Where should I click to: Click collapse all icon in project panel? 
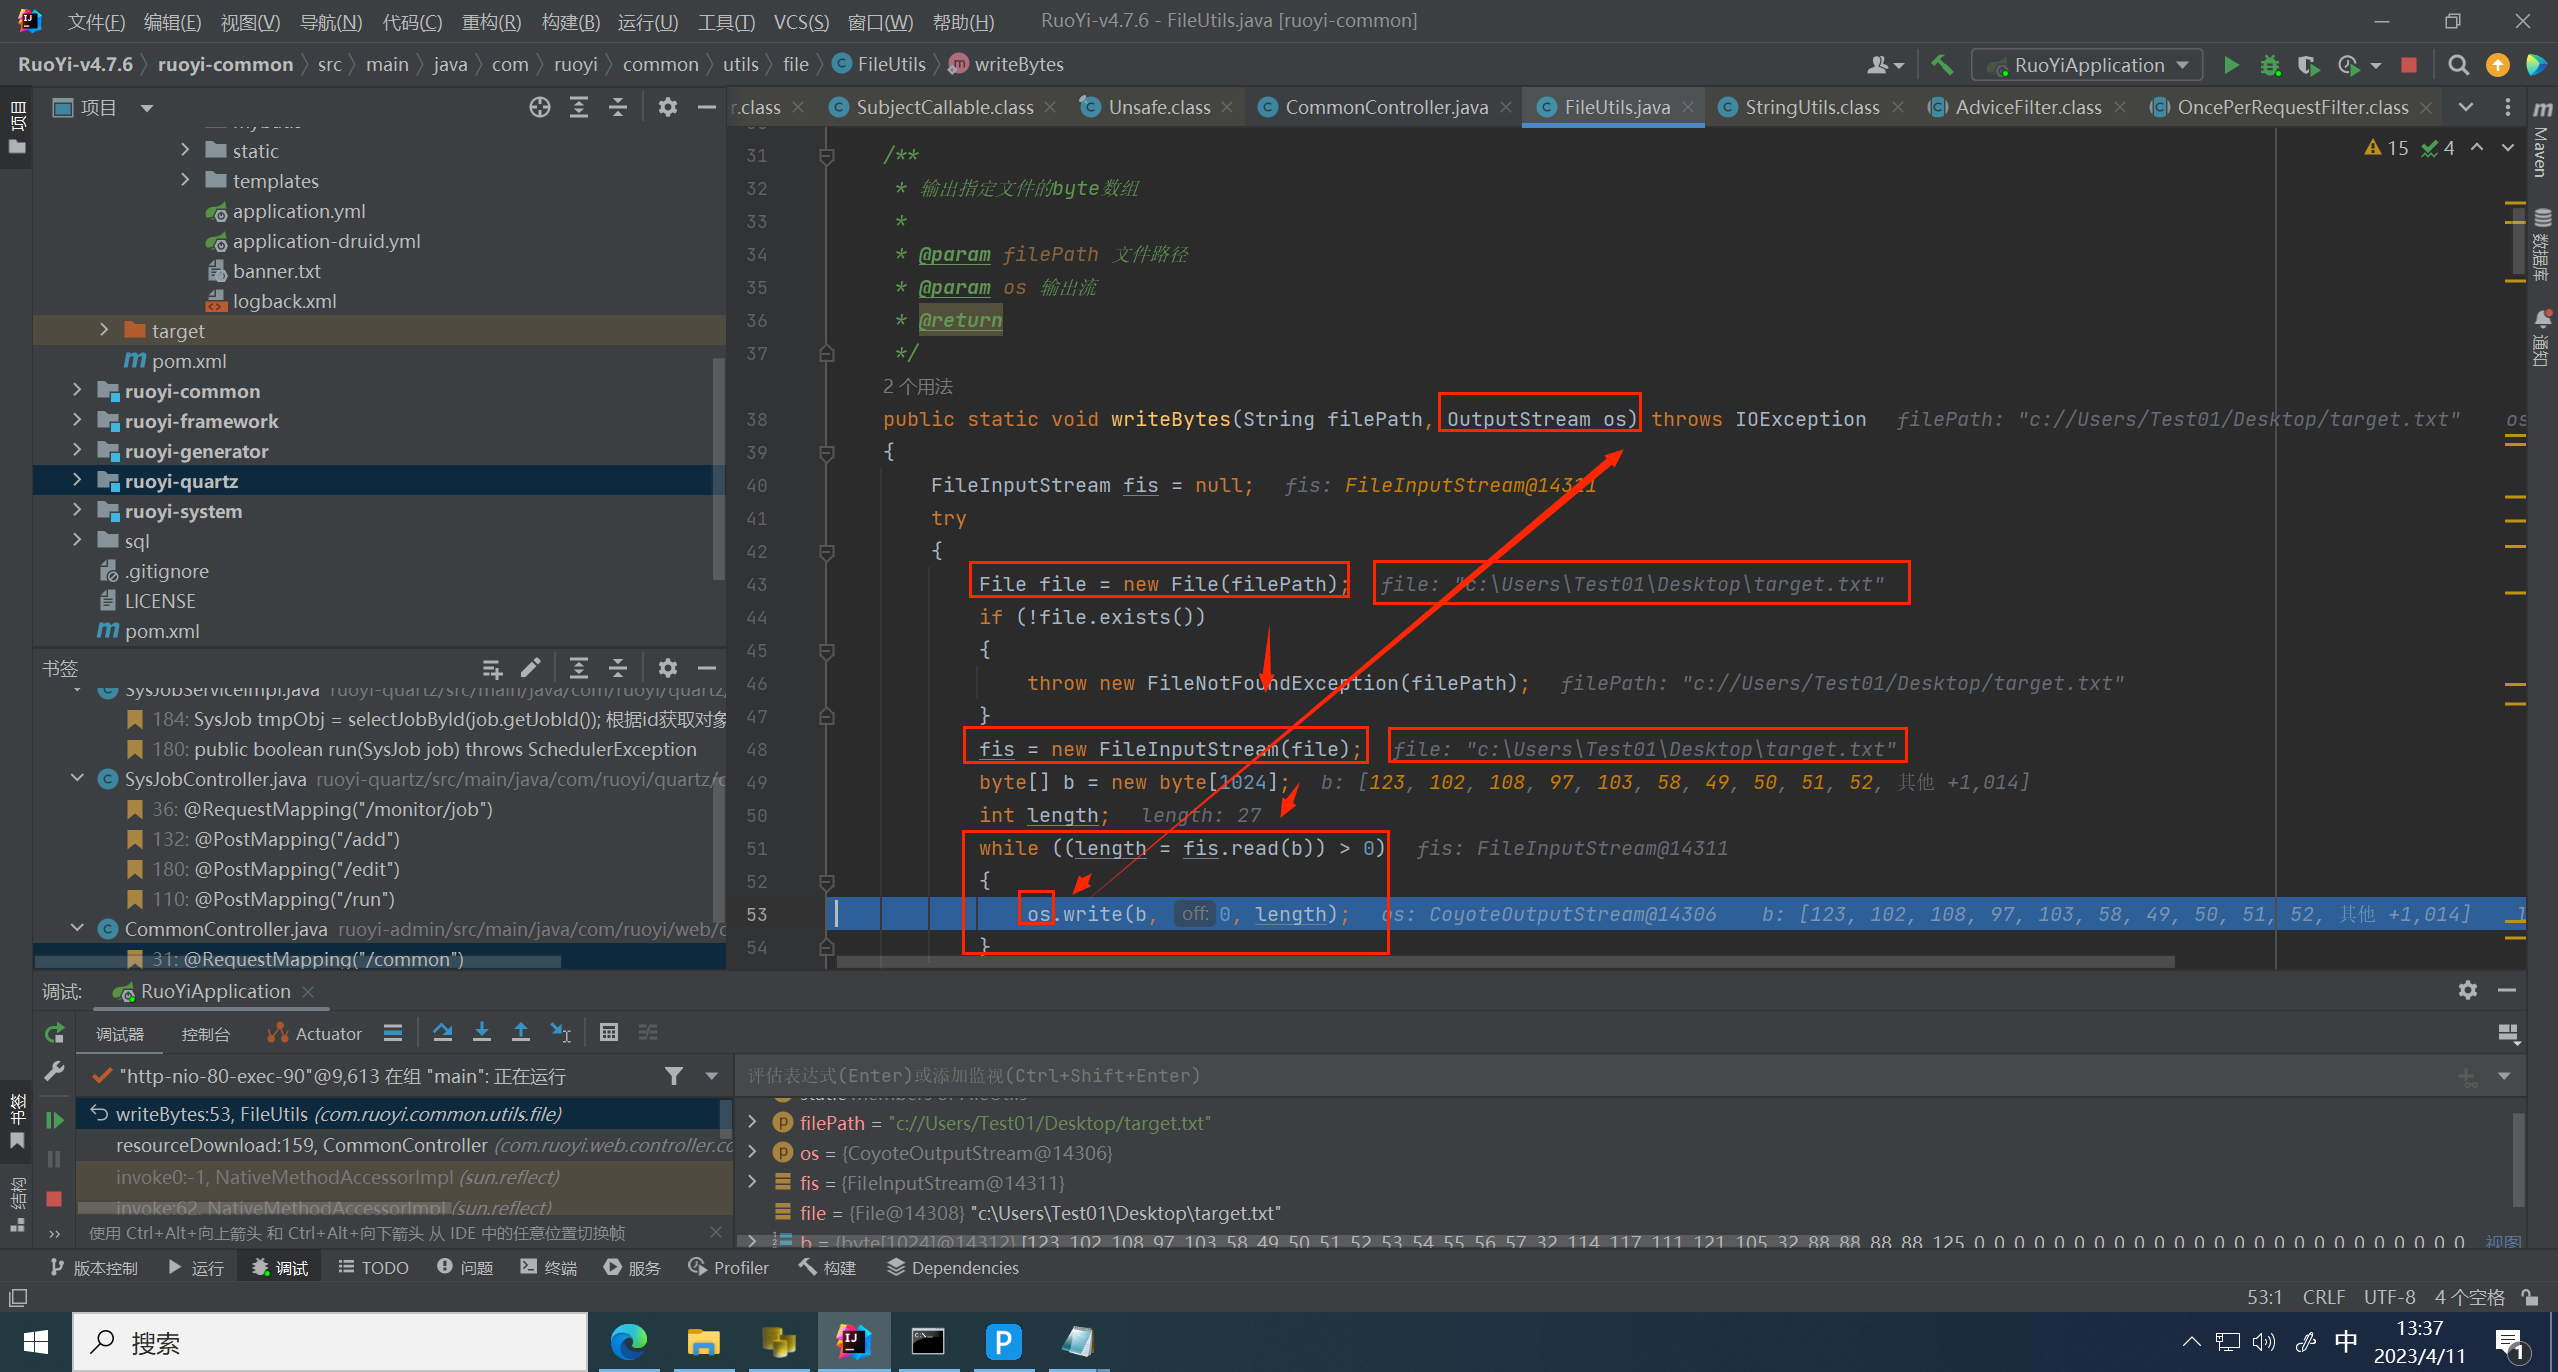point(618,107)
